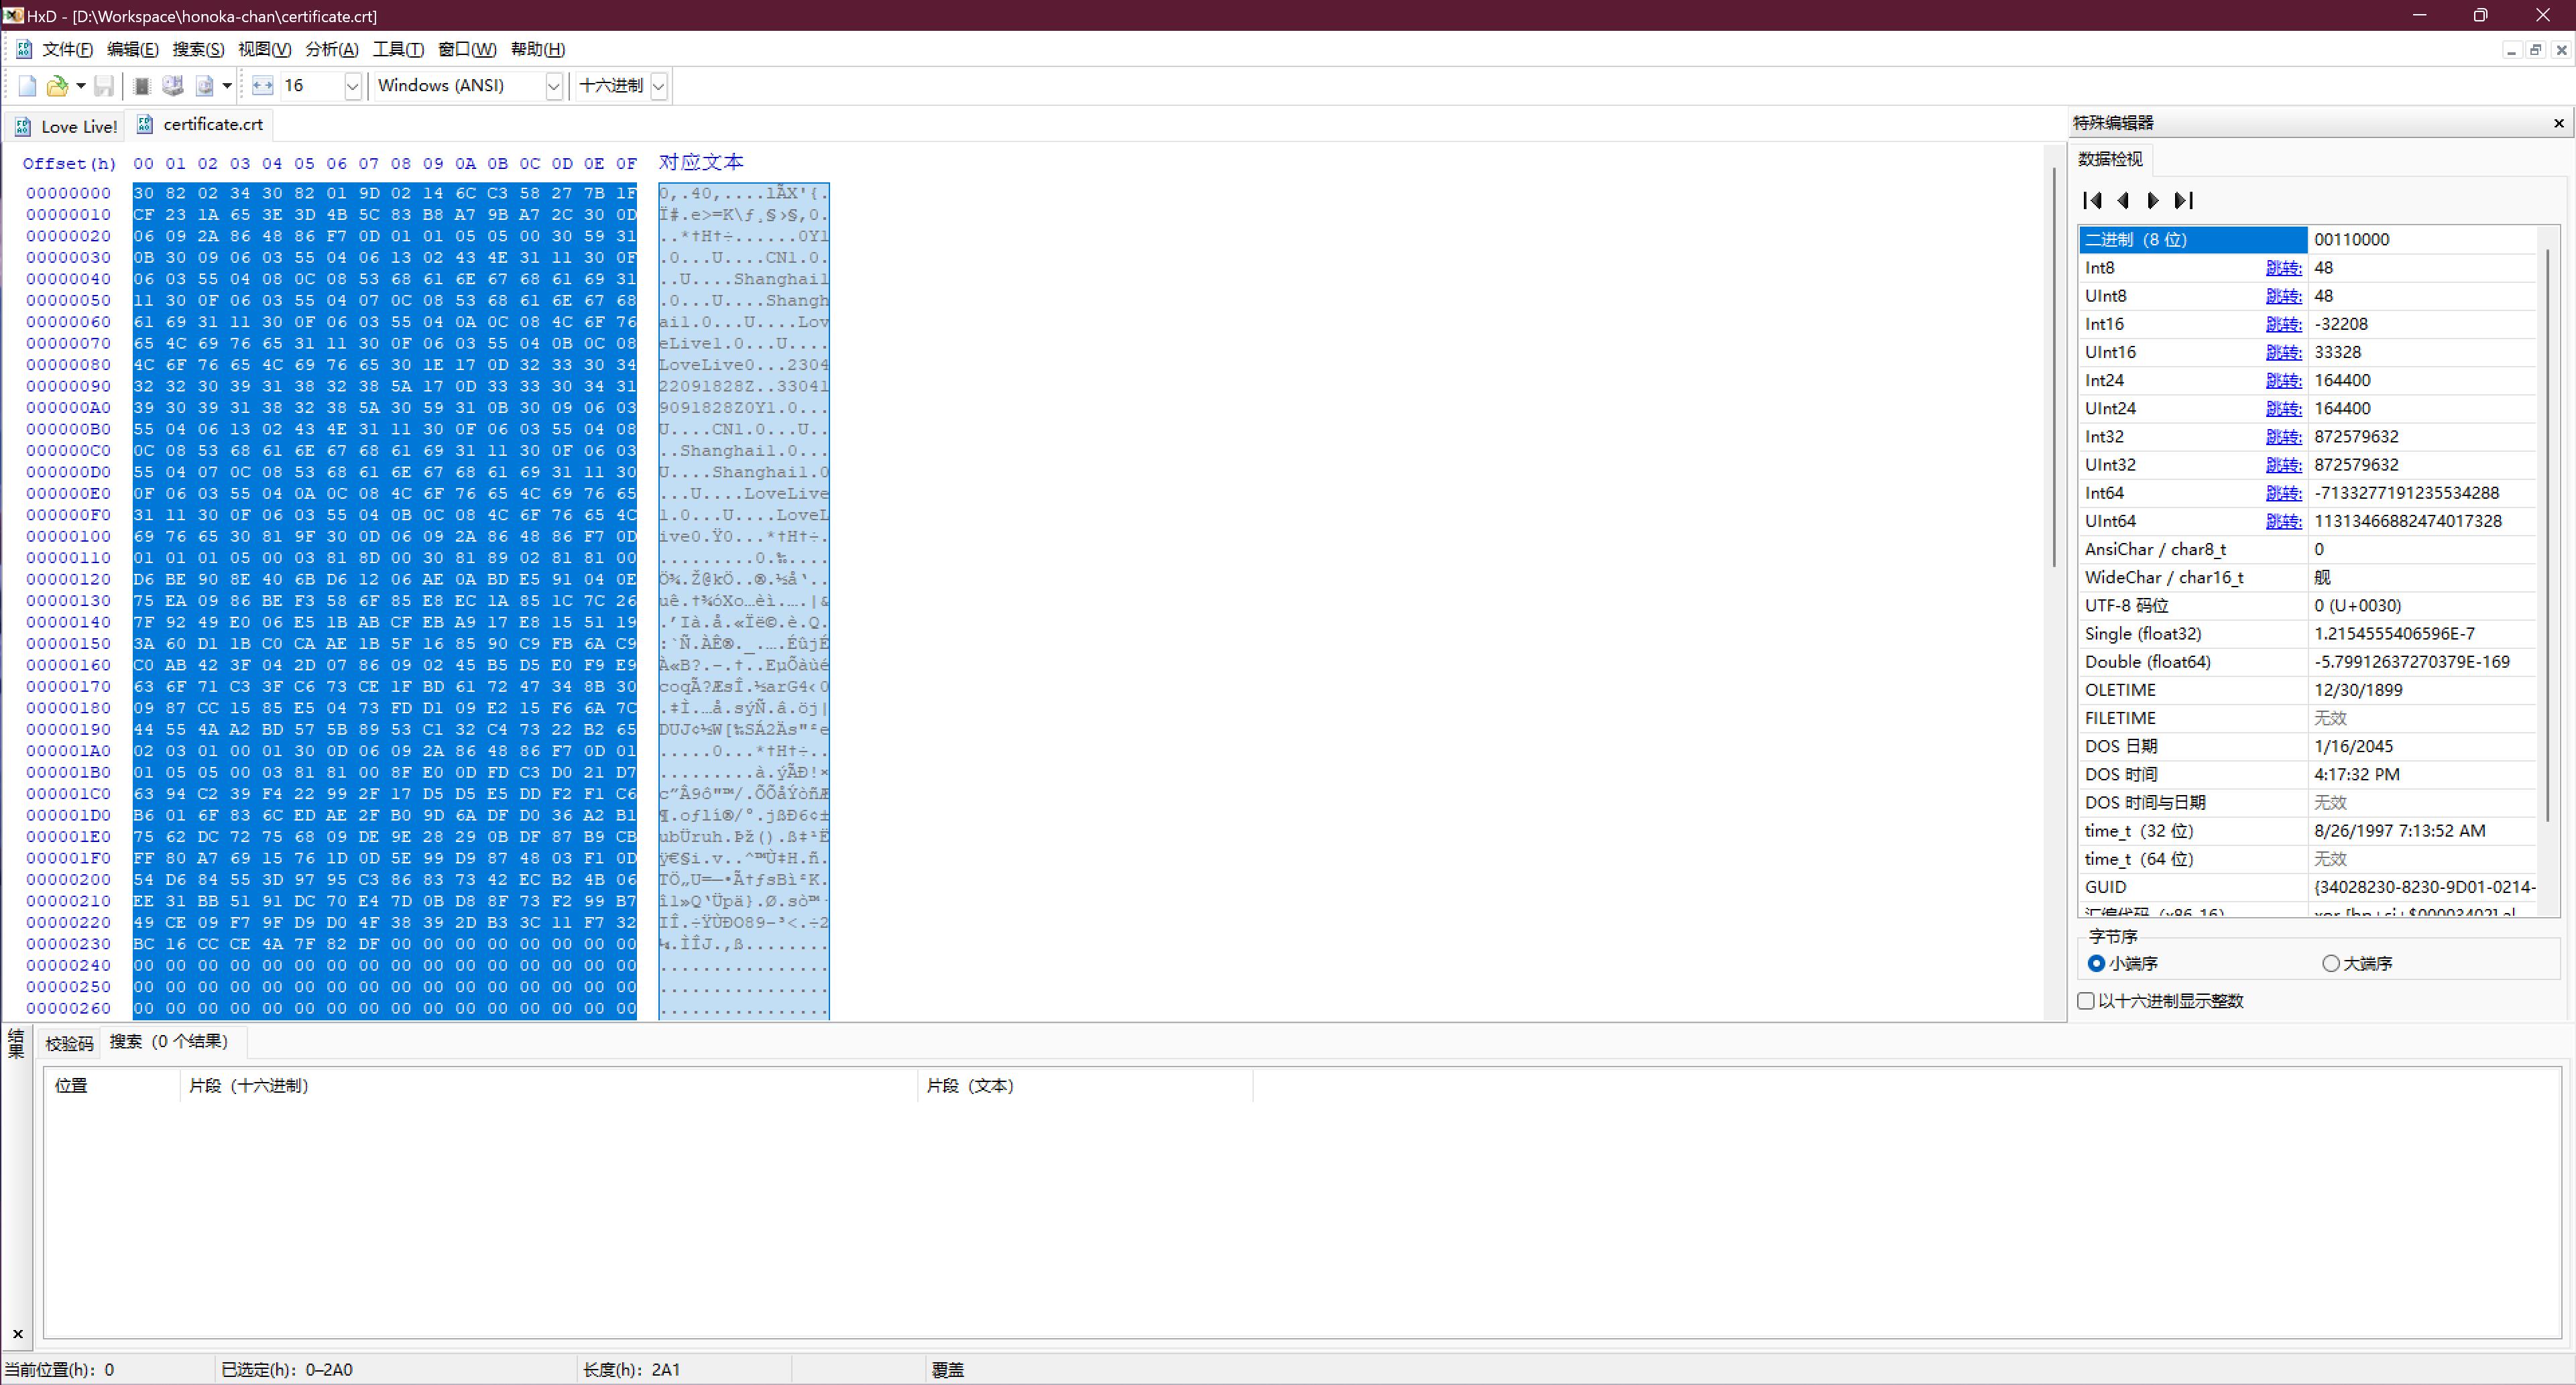2576x1385 pixels.
Task: Open the 帮助(H) menu
Action: point(537,49)
